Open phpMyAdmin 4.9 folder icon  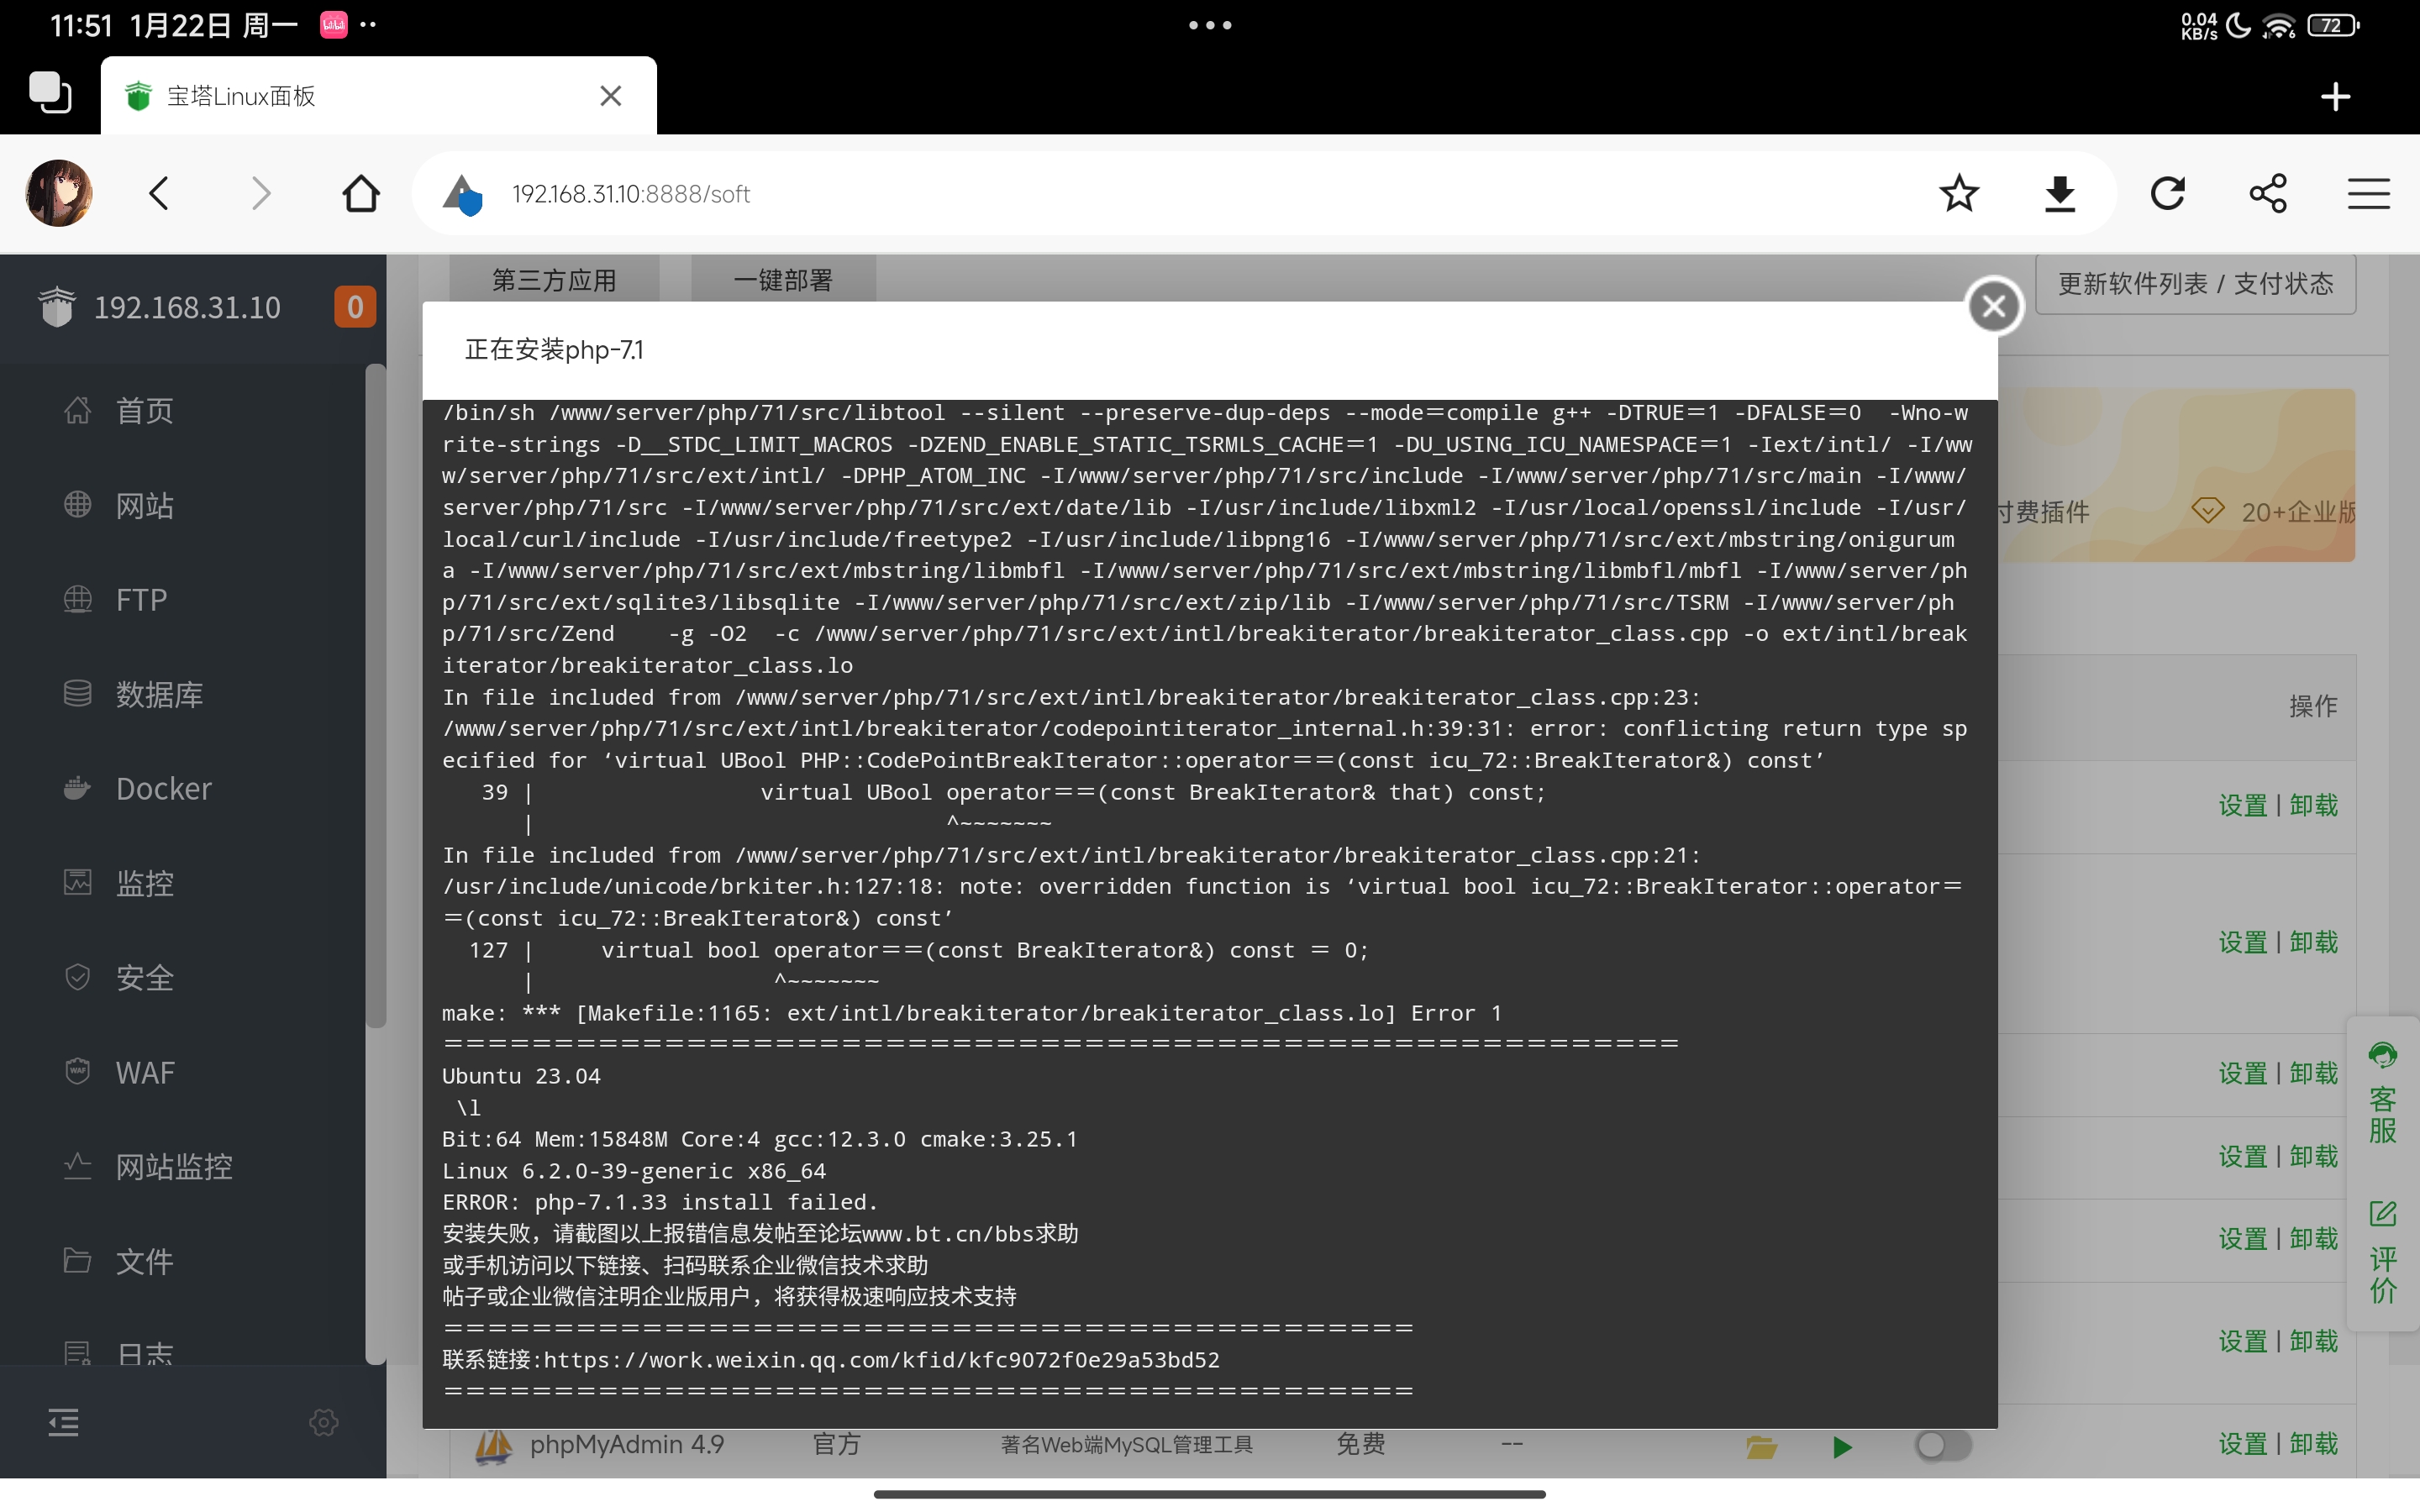[x=1761, y=1446]
